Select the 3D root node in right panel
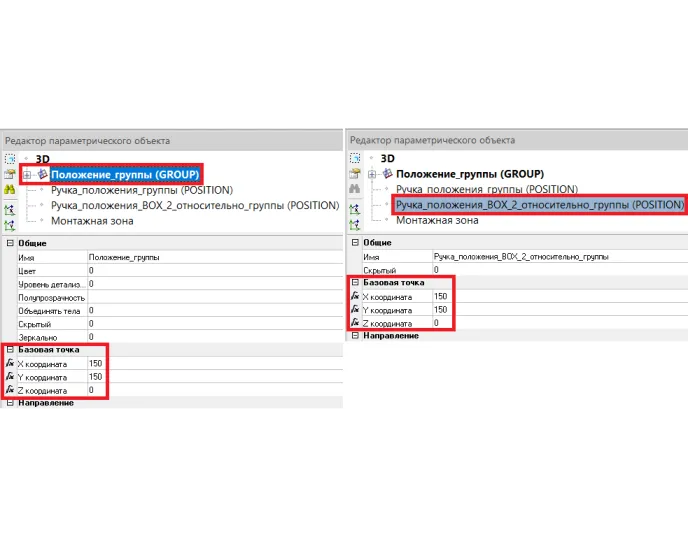This screenshot has height=537, width=688. 387,158
